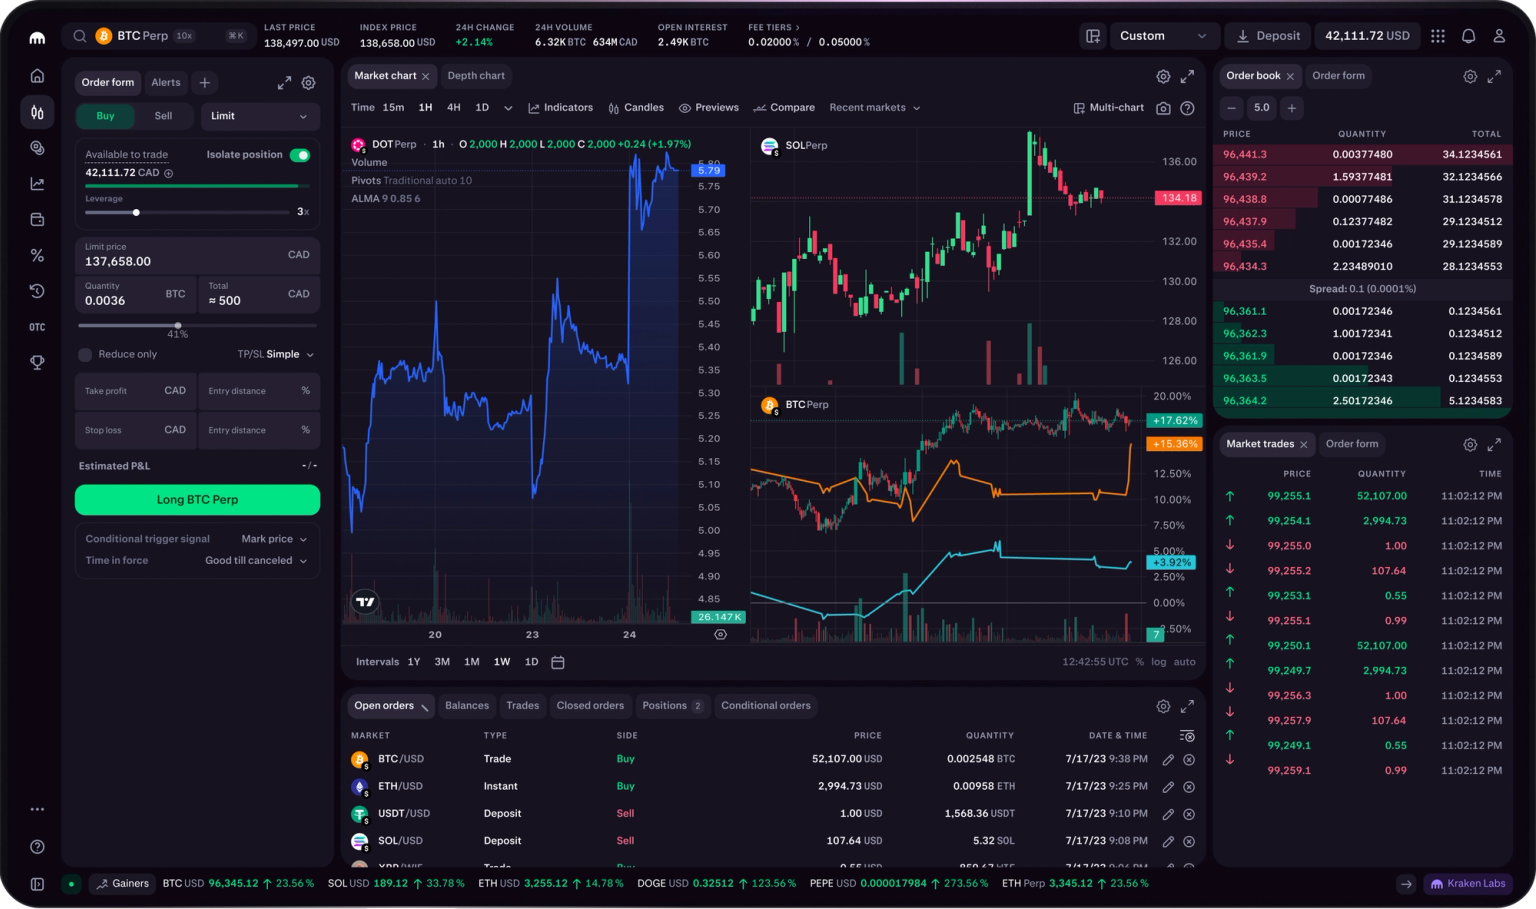This screenshot has width=1536, height=909.
Task: Toggle Isolate position switch
Action: [300, 155]
